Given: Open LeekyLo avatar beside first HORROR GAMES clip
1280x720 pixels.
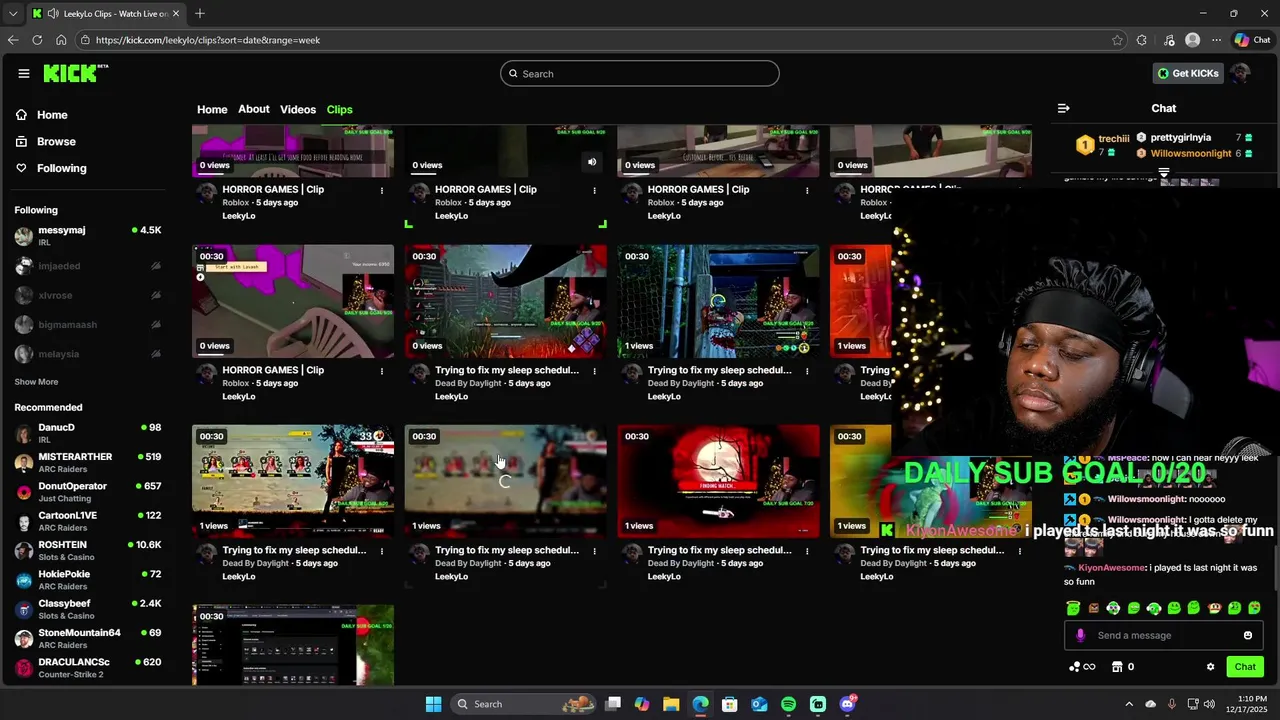Looking at the screenshot, I should tap(206, 192).
